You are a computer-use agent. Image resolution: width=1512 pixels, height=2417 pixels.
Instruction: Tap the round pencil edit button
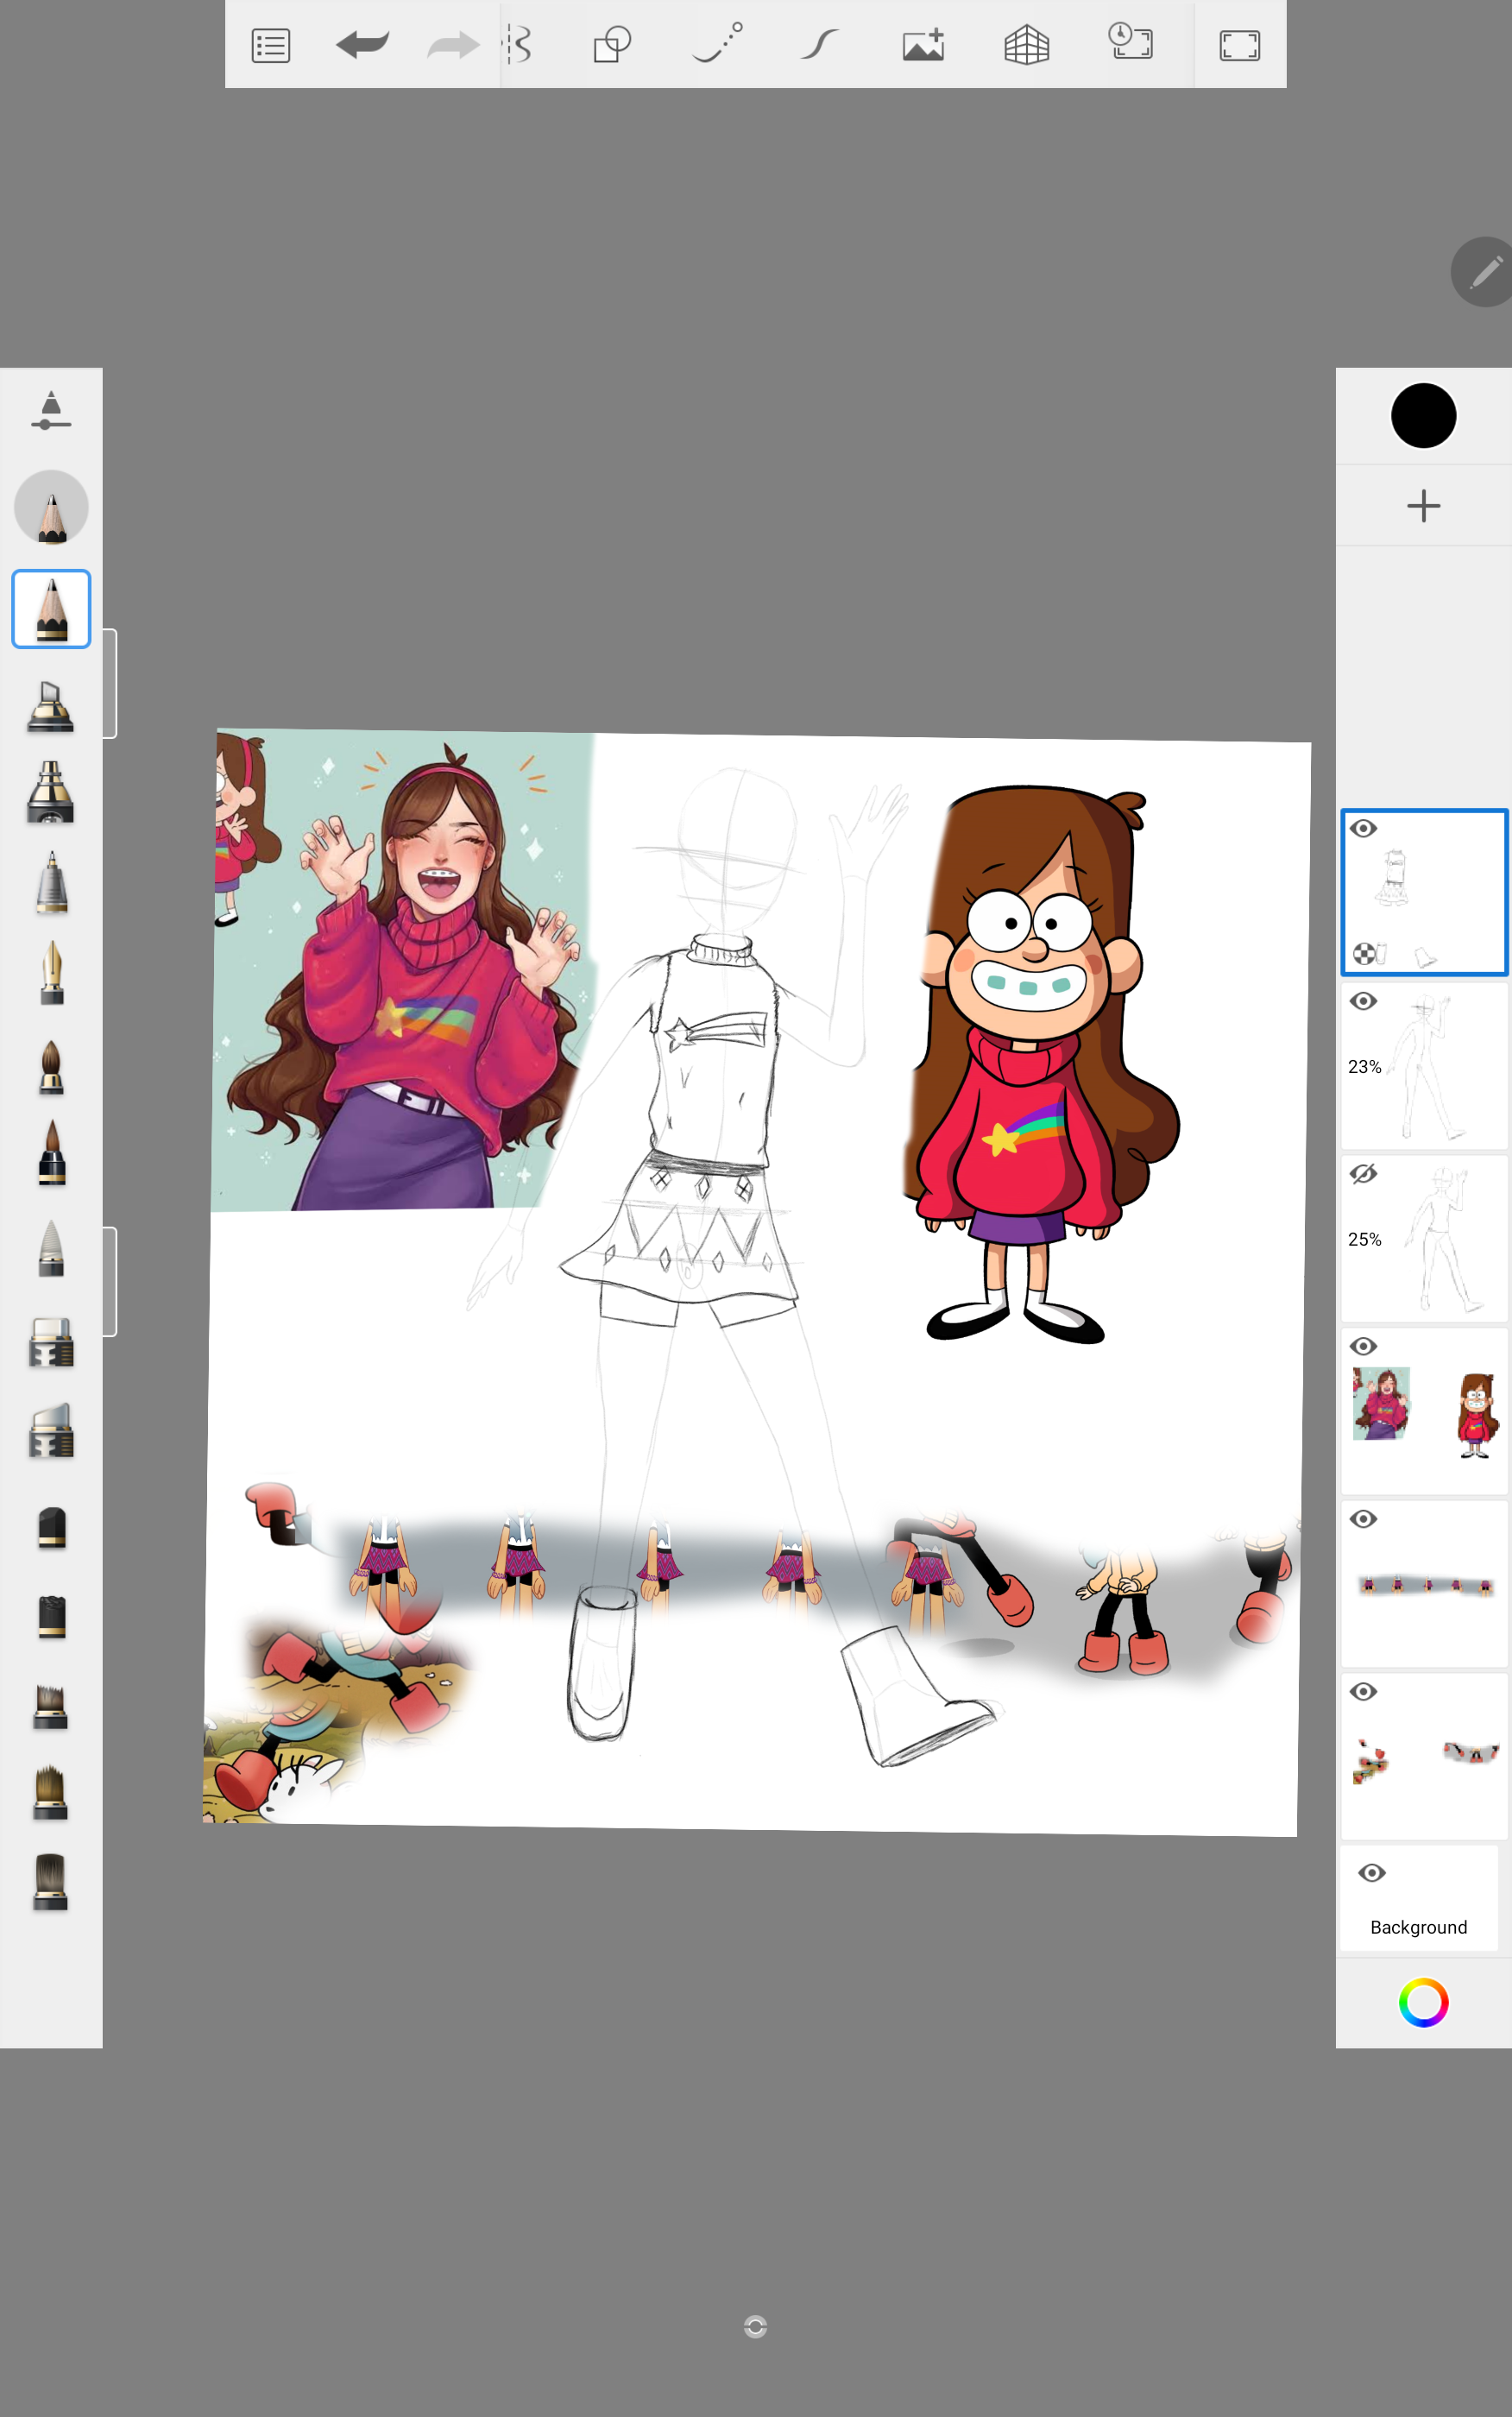tap(1484, 272)
